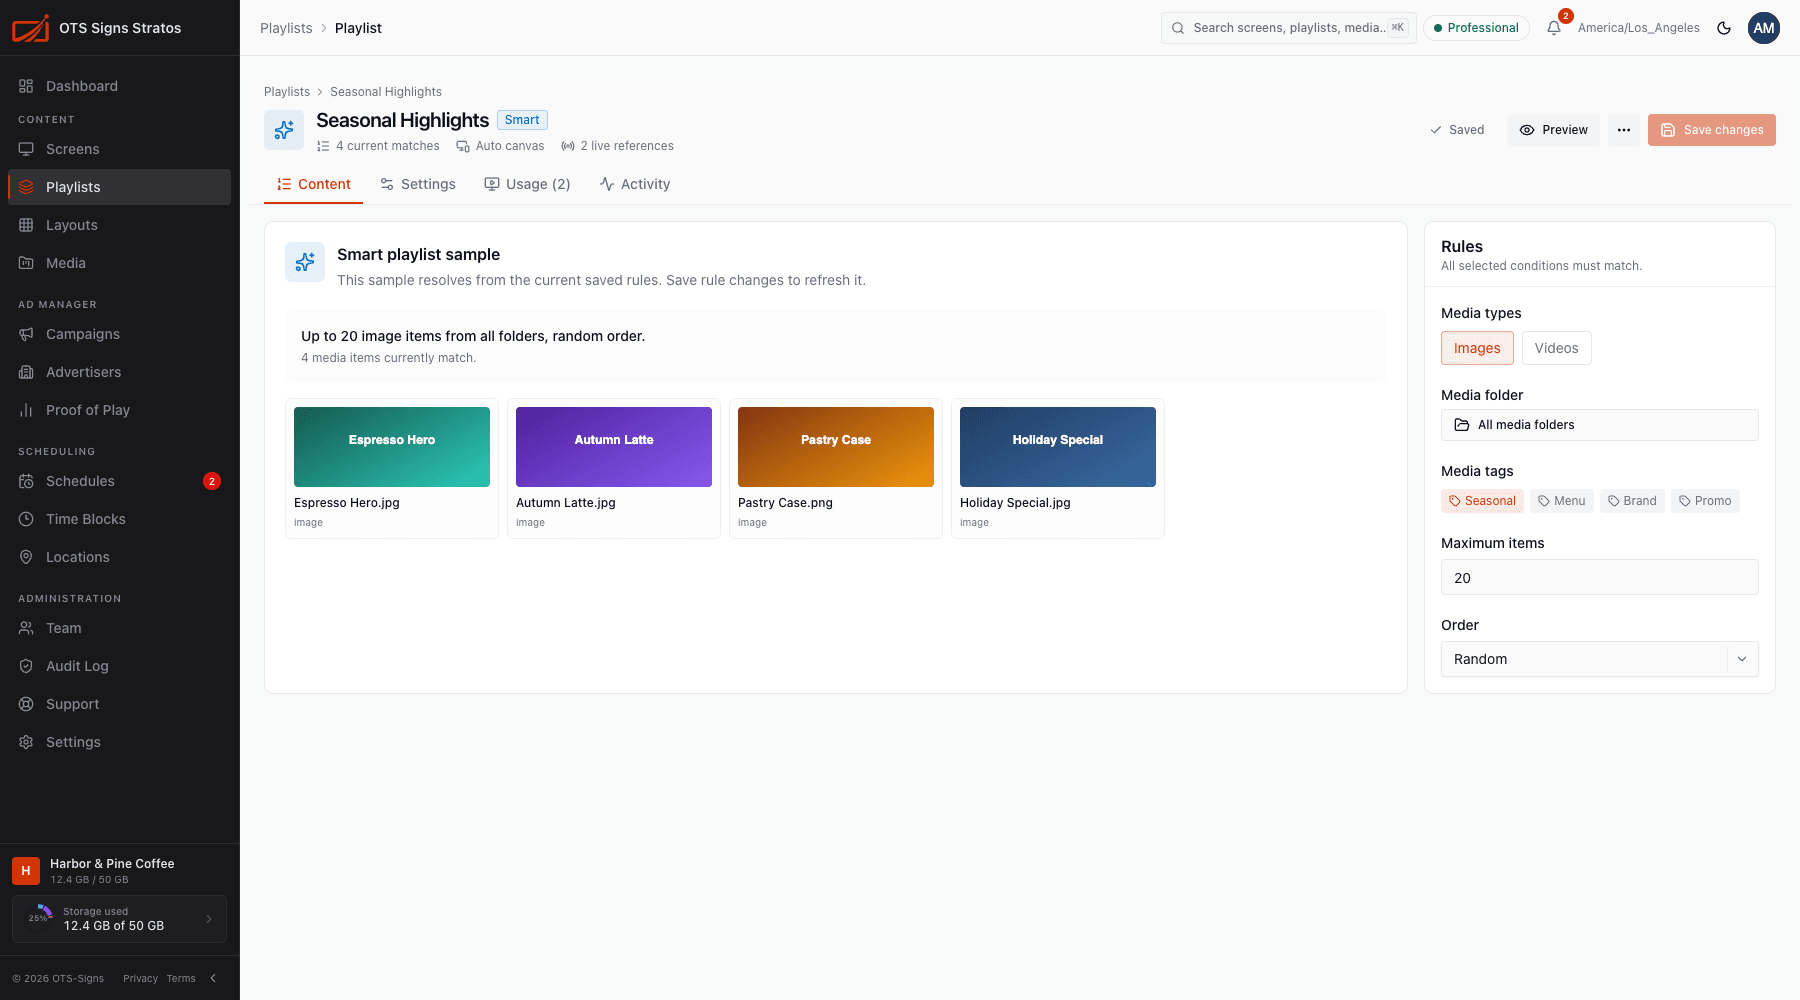The height and width of the screenshot is (1000, 1800).
Task: Toggle the Menu media tag
Action: [1562, 501]
